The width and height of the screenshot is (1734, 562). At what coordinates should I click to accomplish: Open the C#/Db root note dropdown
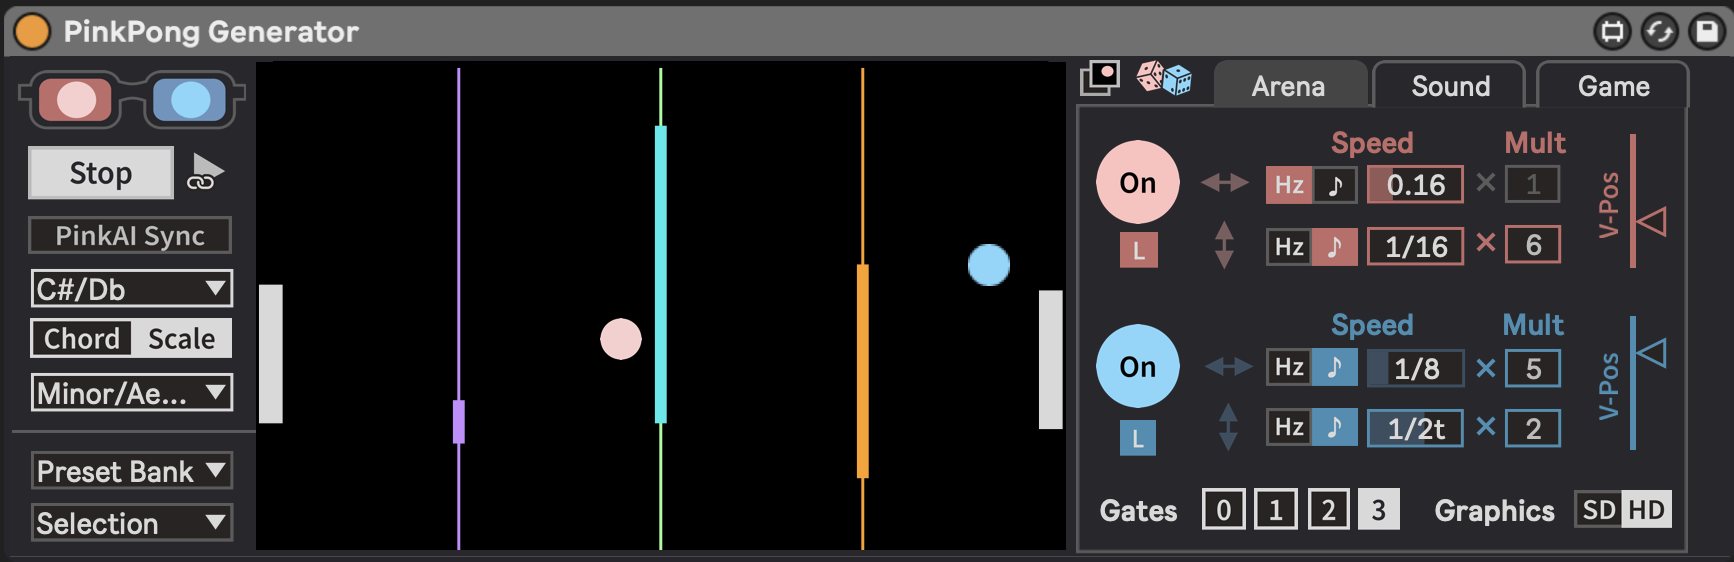coord(131,289)
